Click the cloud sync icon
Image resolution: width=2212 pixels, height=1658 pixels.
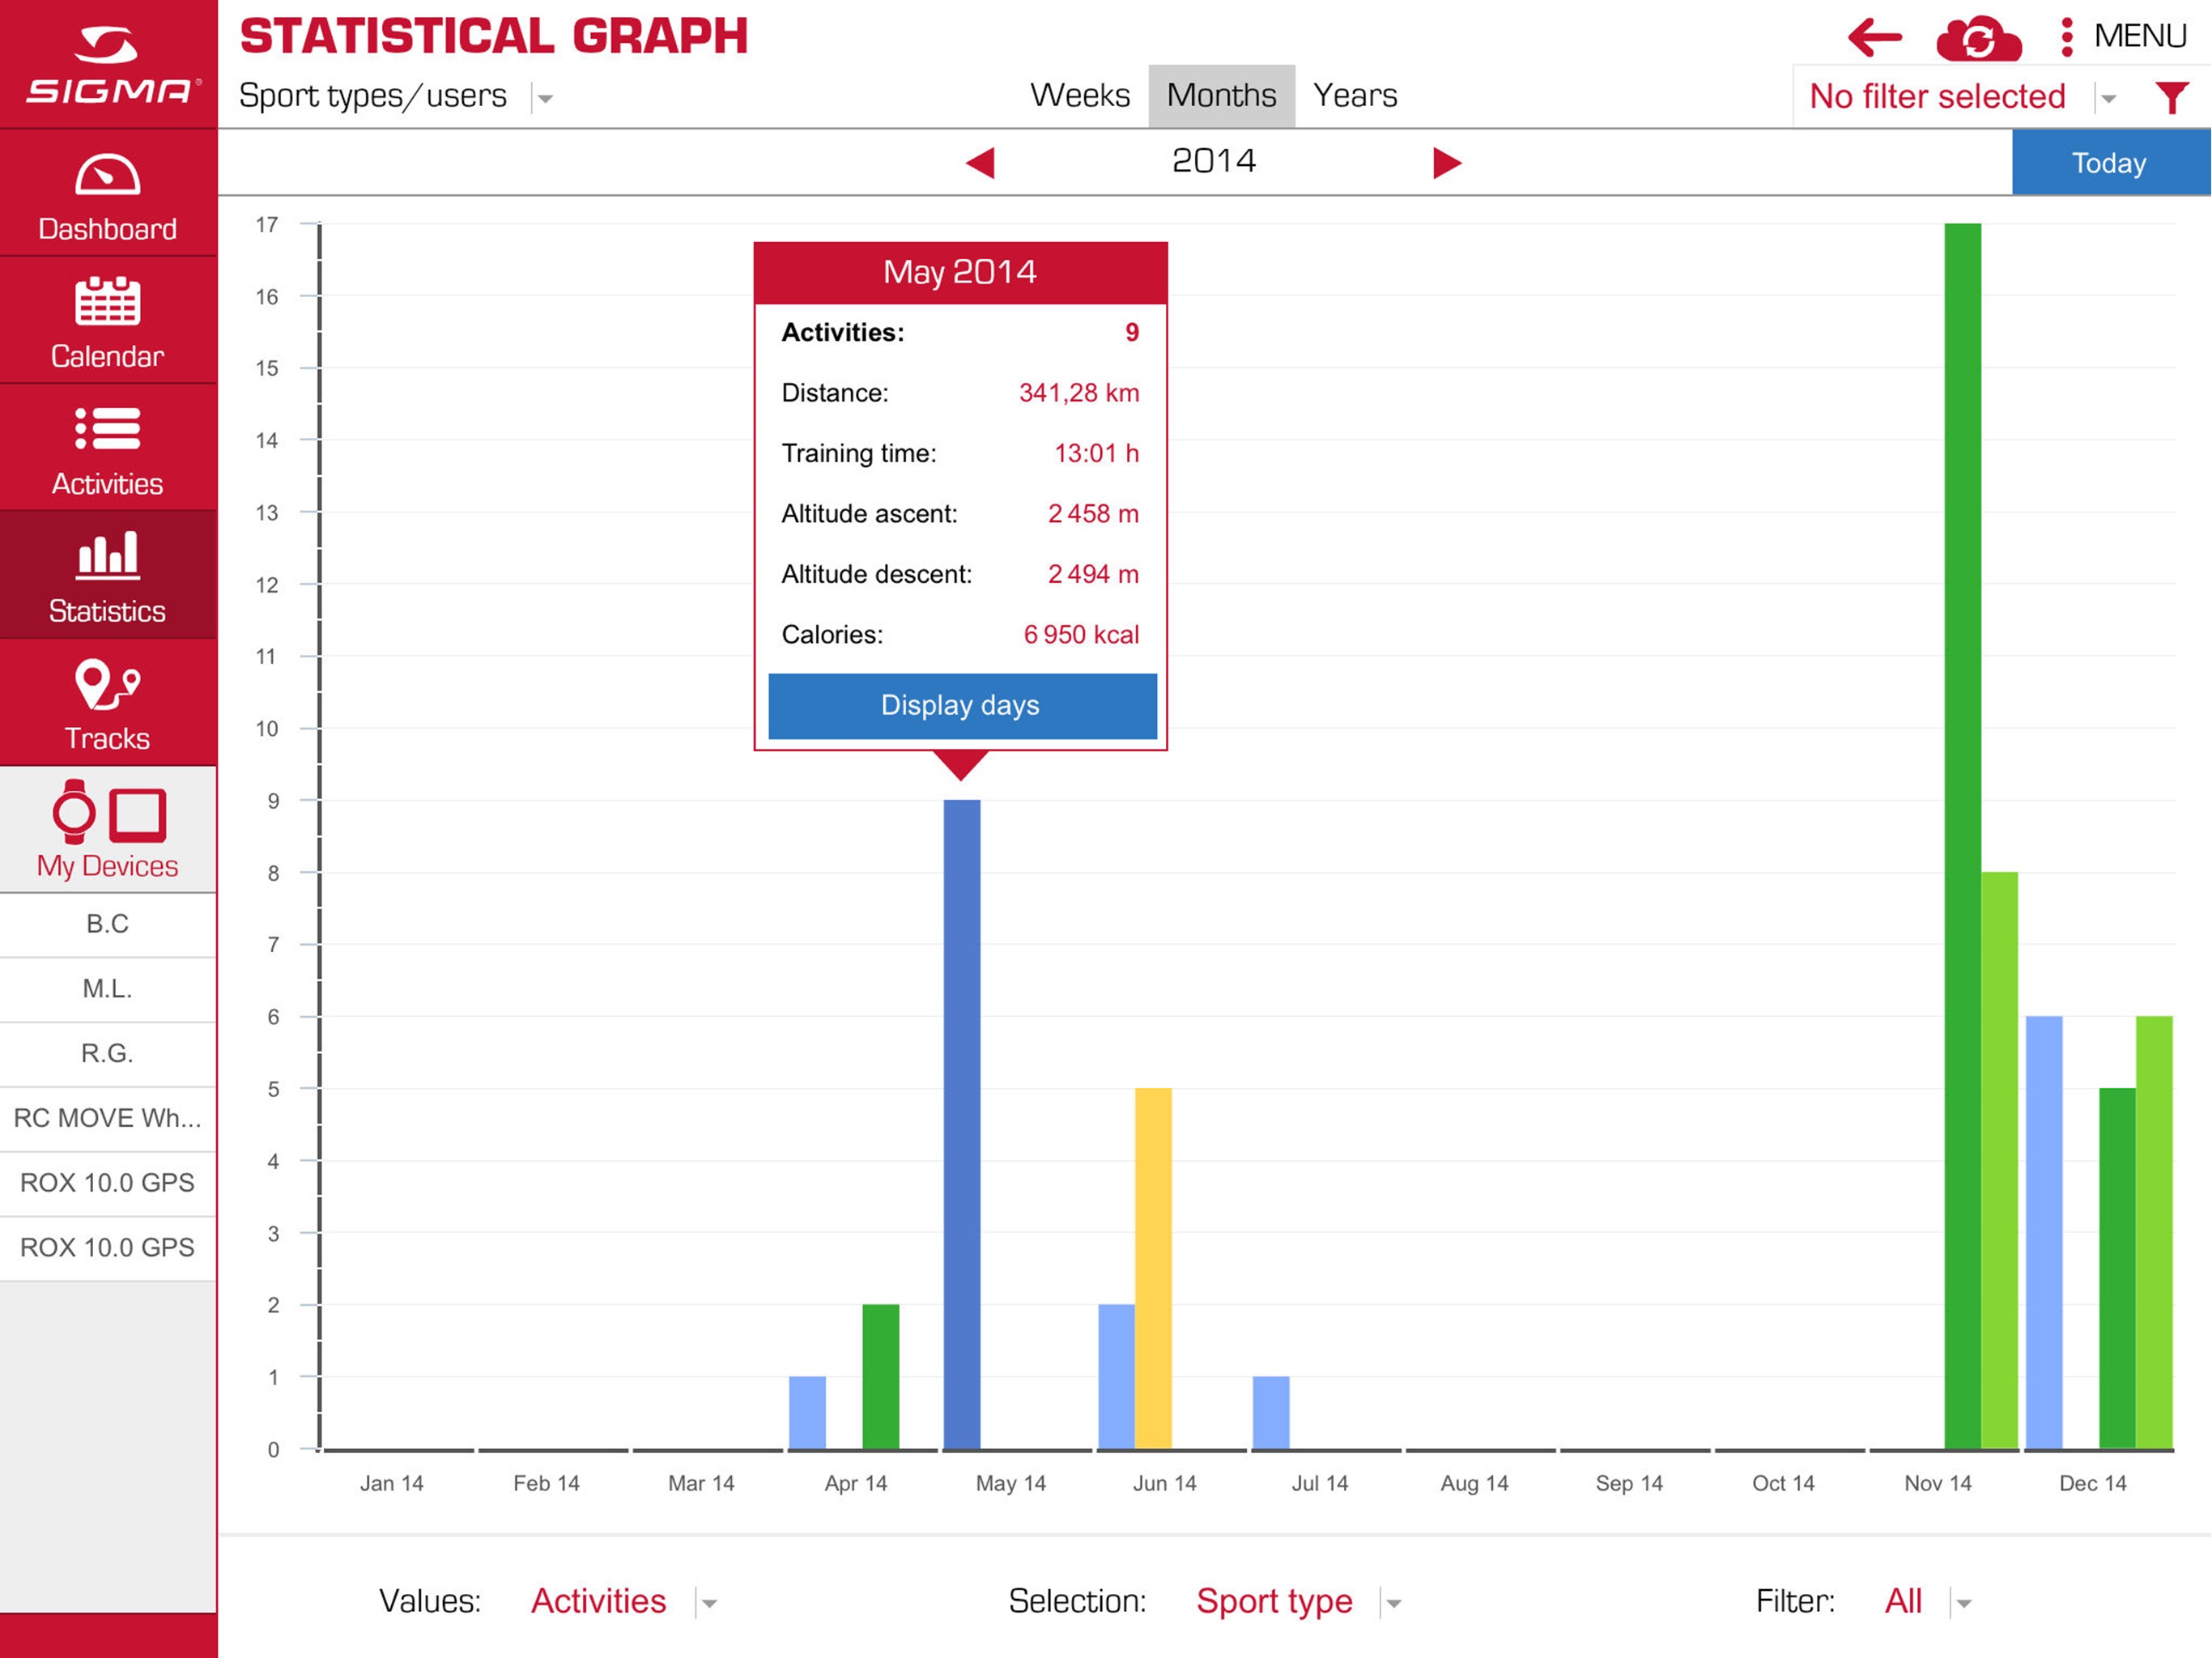1977,38
